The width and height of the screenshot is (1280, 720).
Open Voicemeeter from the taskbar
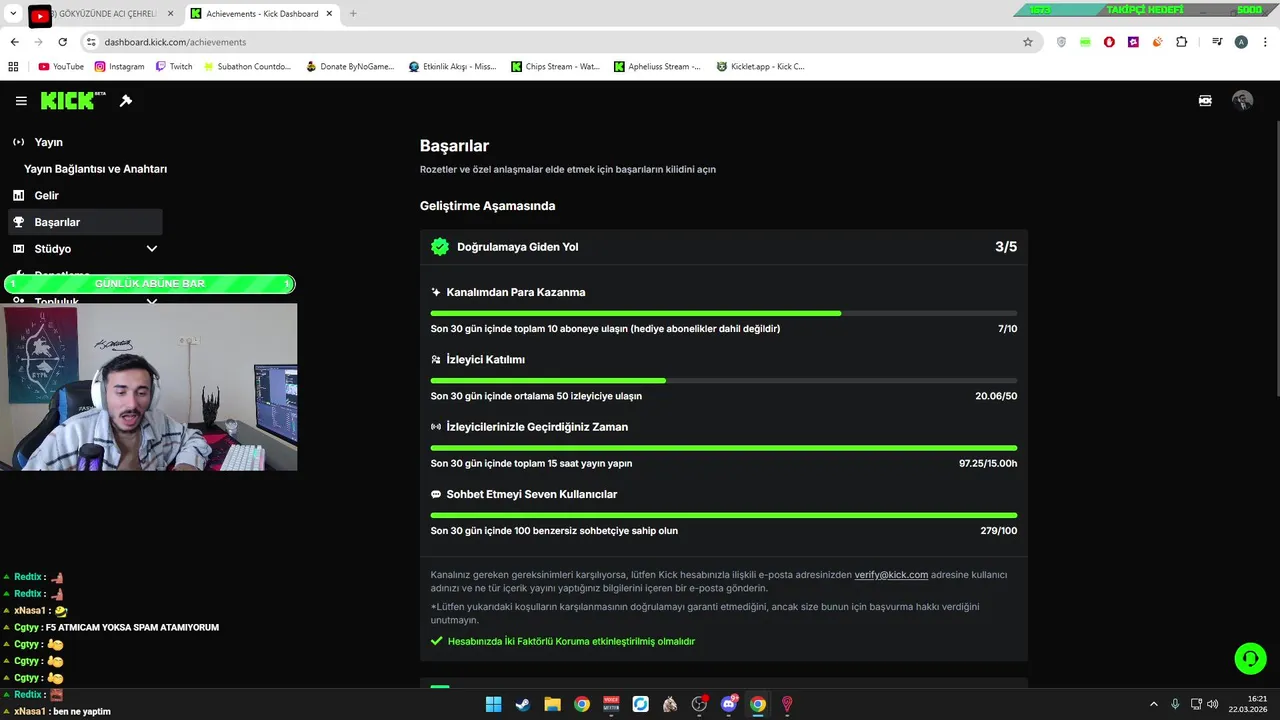click(x=611, y=704)
